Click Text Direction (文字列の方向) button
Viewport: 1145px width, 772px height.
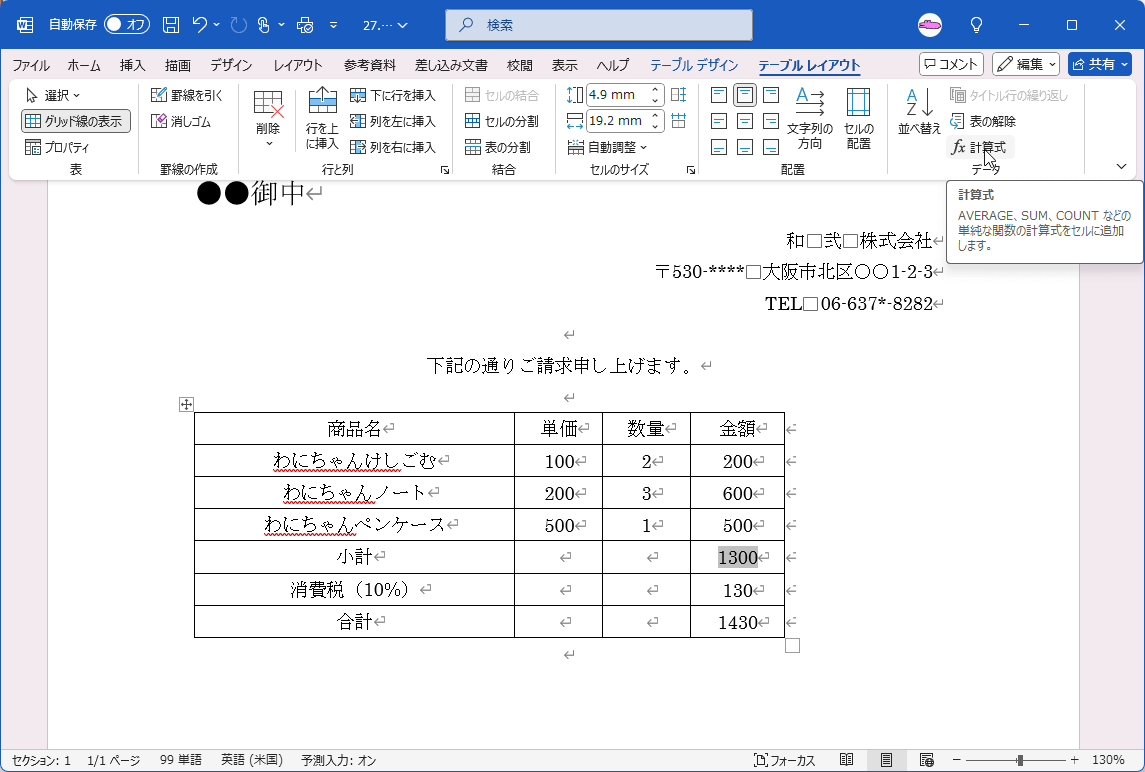(x=809, y=118)
